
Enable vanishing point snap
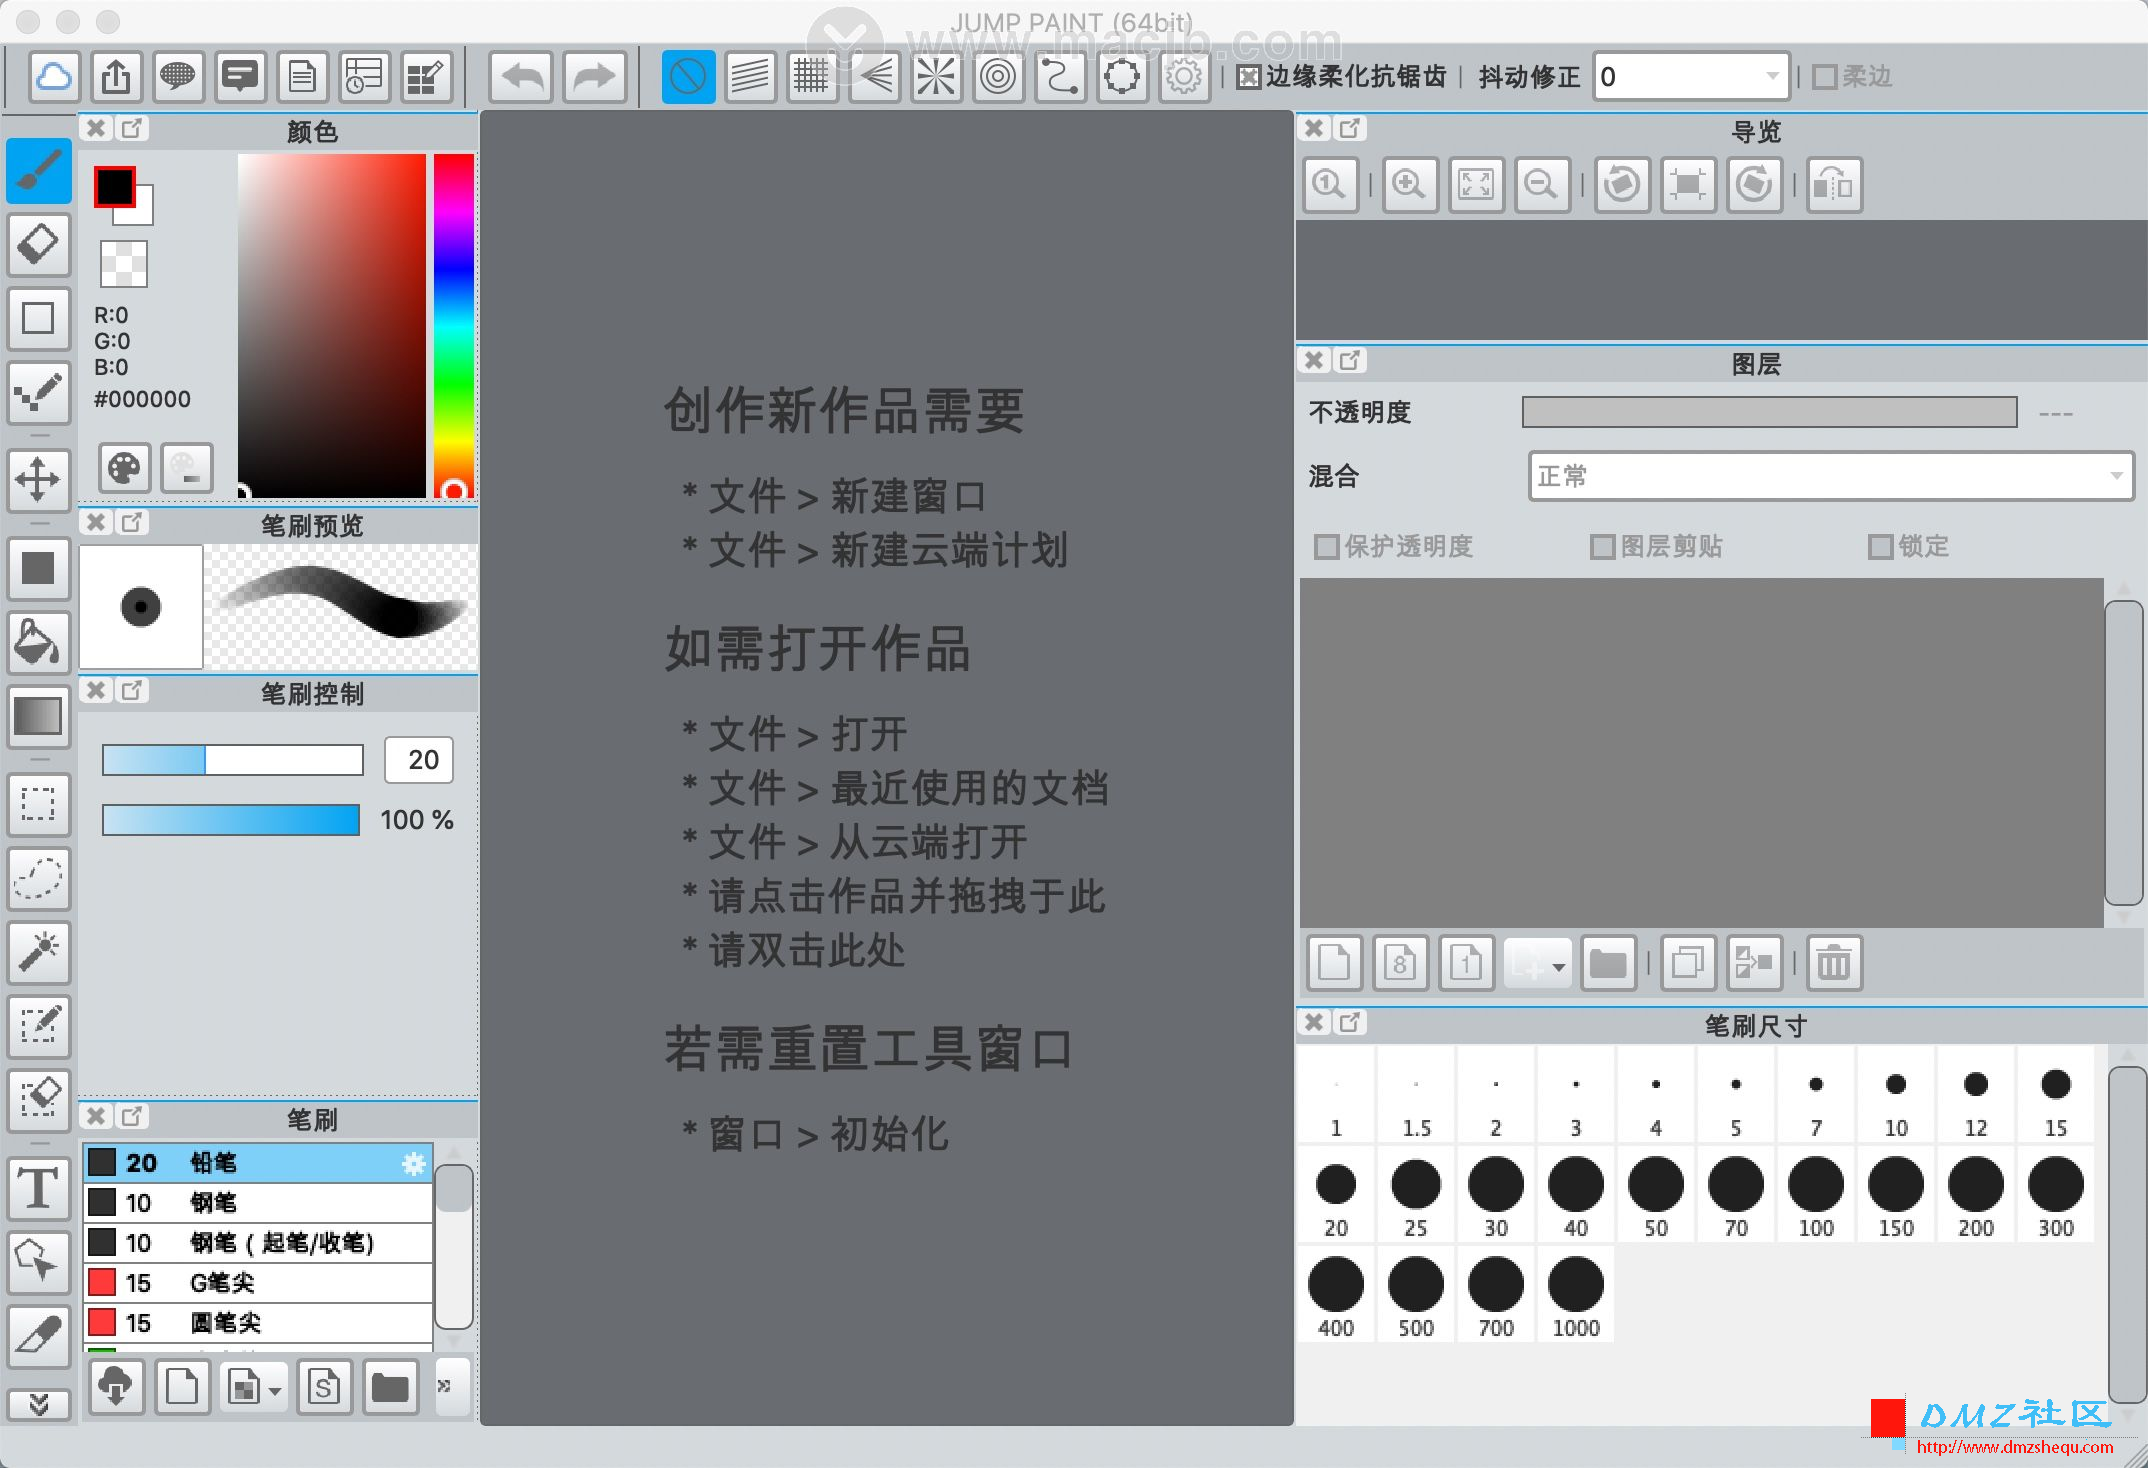click(x=874, y=76)
